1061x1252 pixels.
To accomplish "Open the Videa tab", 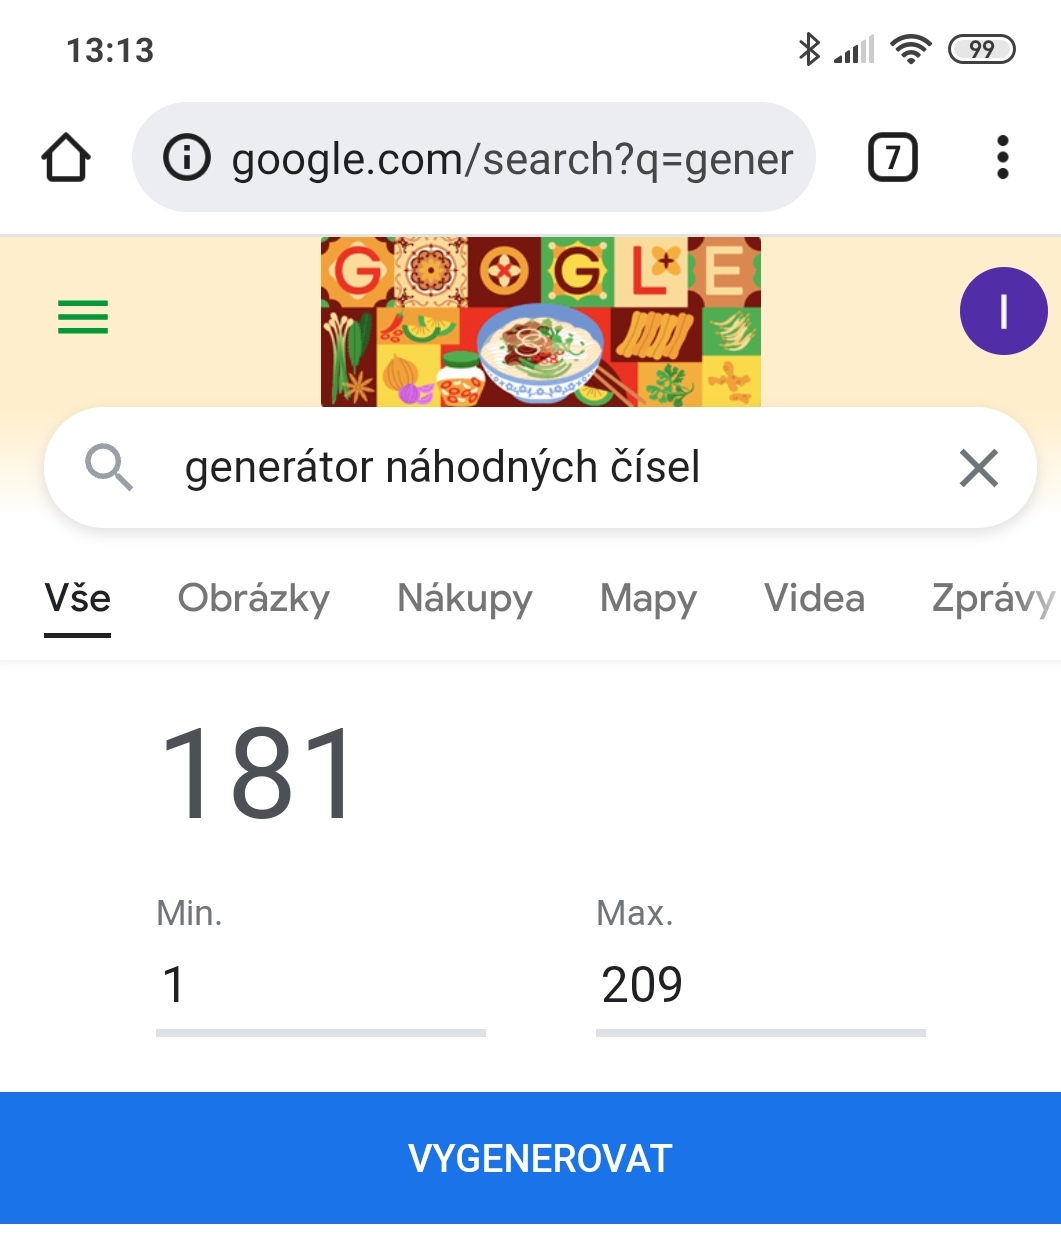I will point(814,598).
